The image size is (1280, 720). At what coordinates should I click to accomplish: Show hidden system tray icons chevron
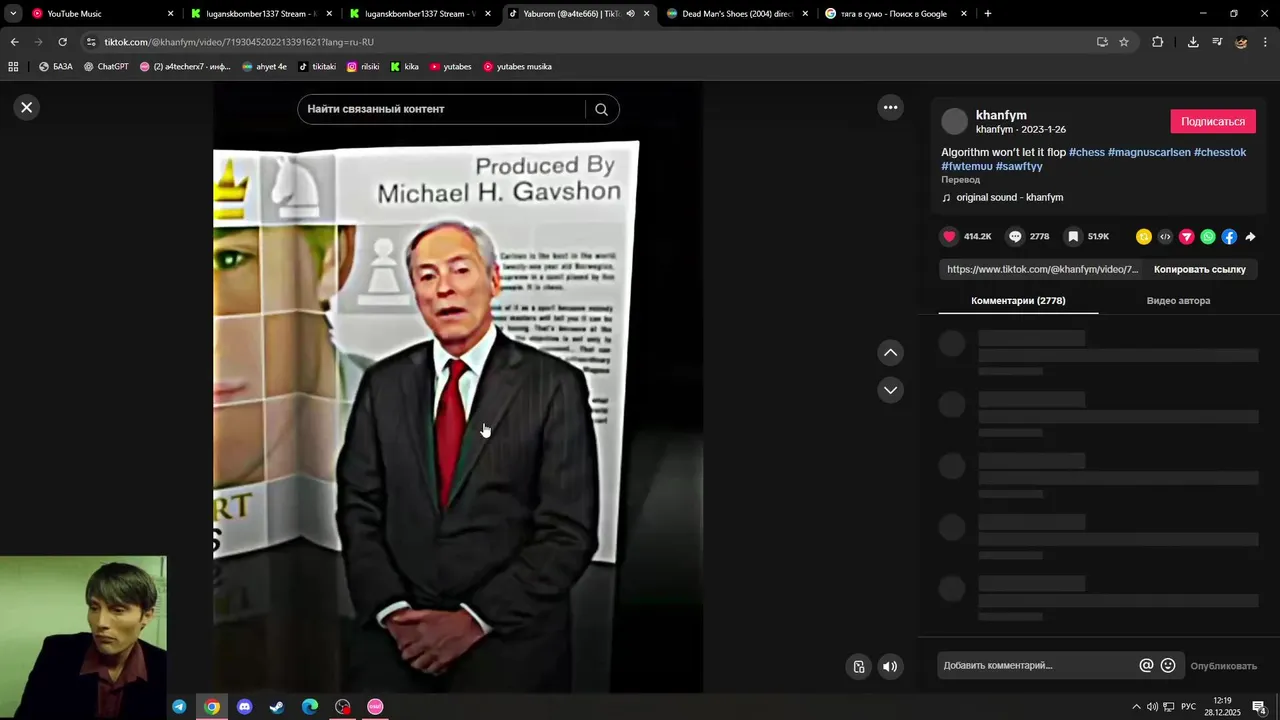[x=1135, y=707]
